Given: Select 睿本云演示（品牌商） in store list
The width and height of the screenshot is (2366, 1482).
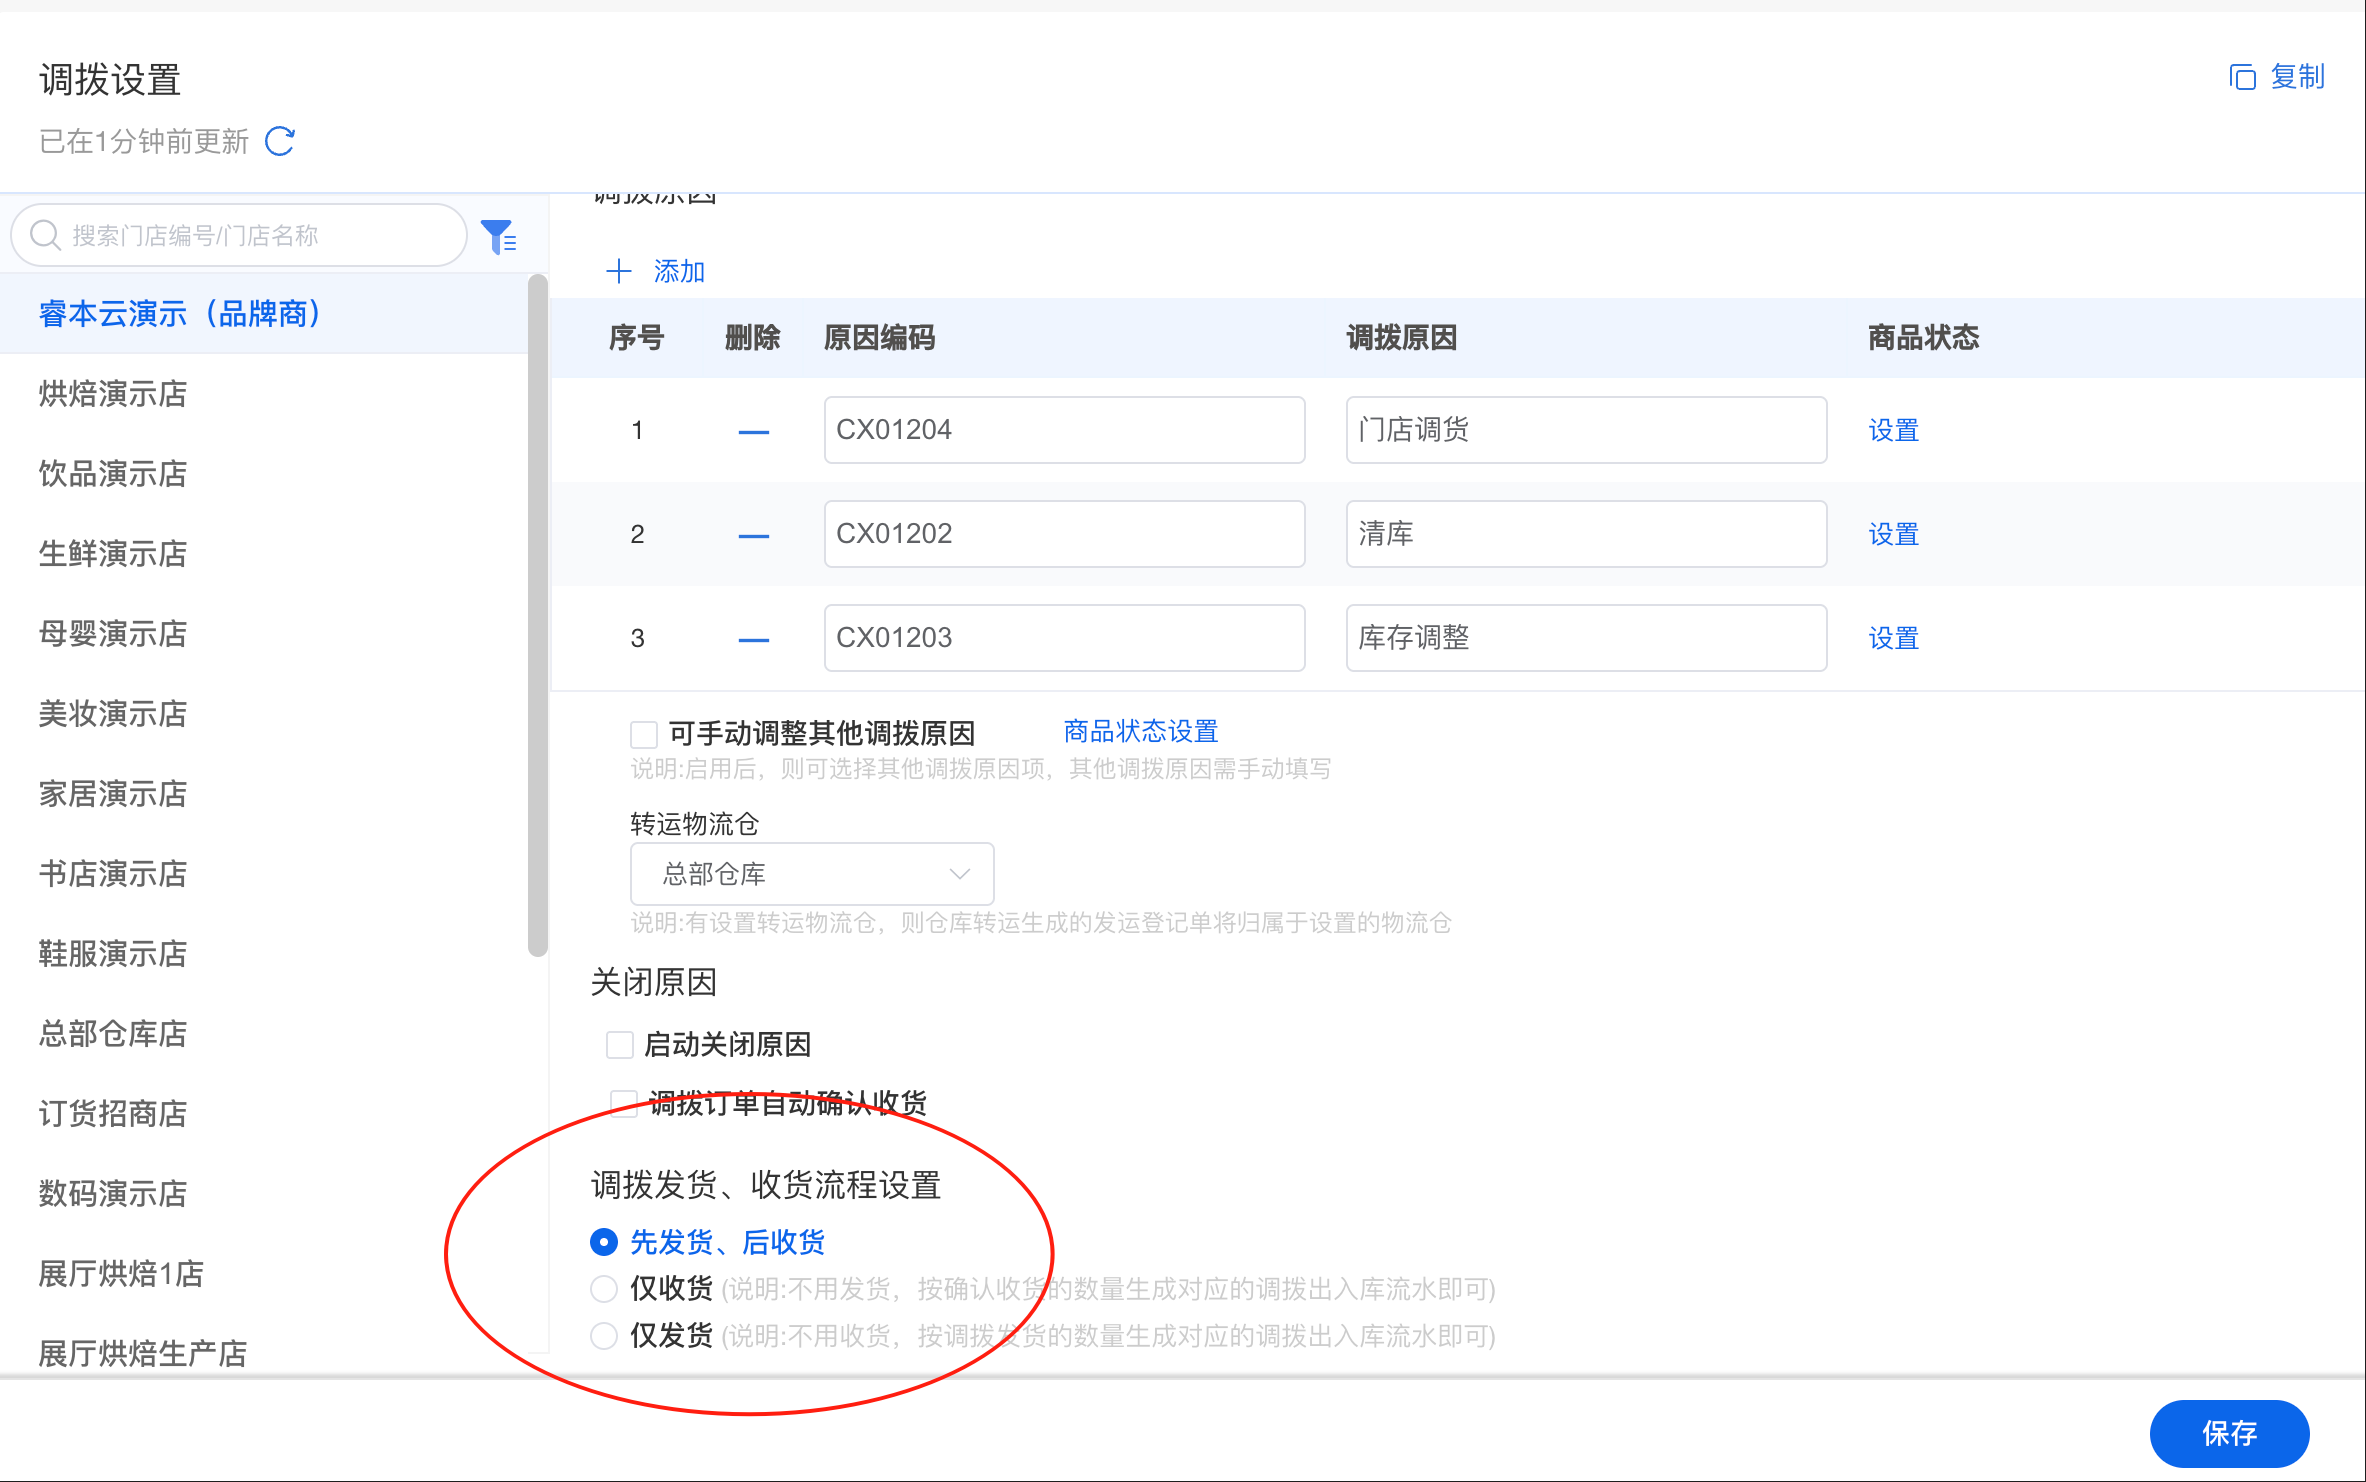Looking at the screenshot, I should (180, 314).
